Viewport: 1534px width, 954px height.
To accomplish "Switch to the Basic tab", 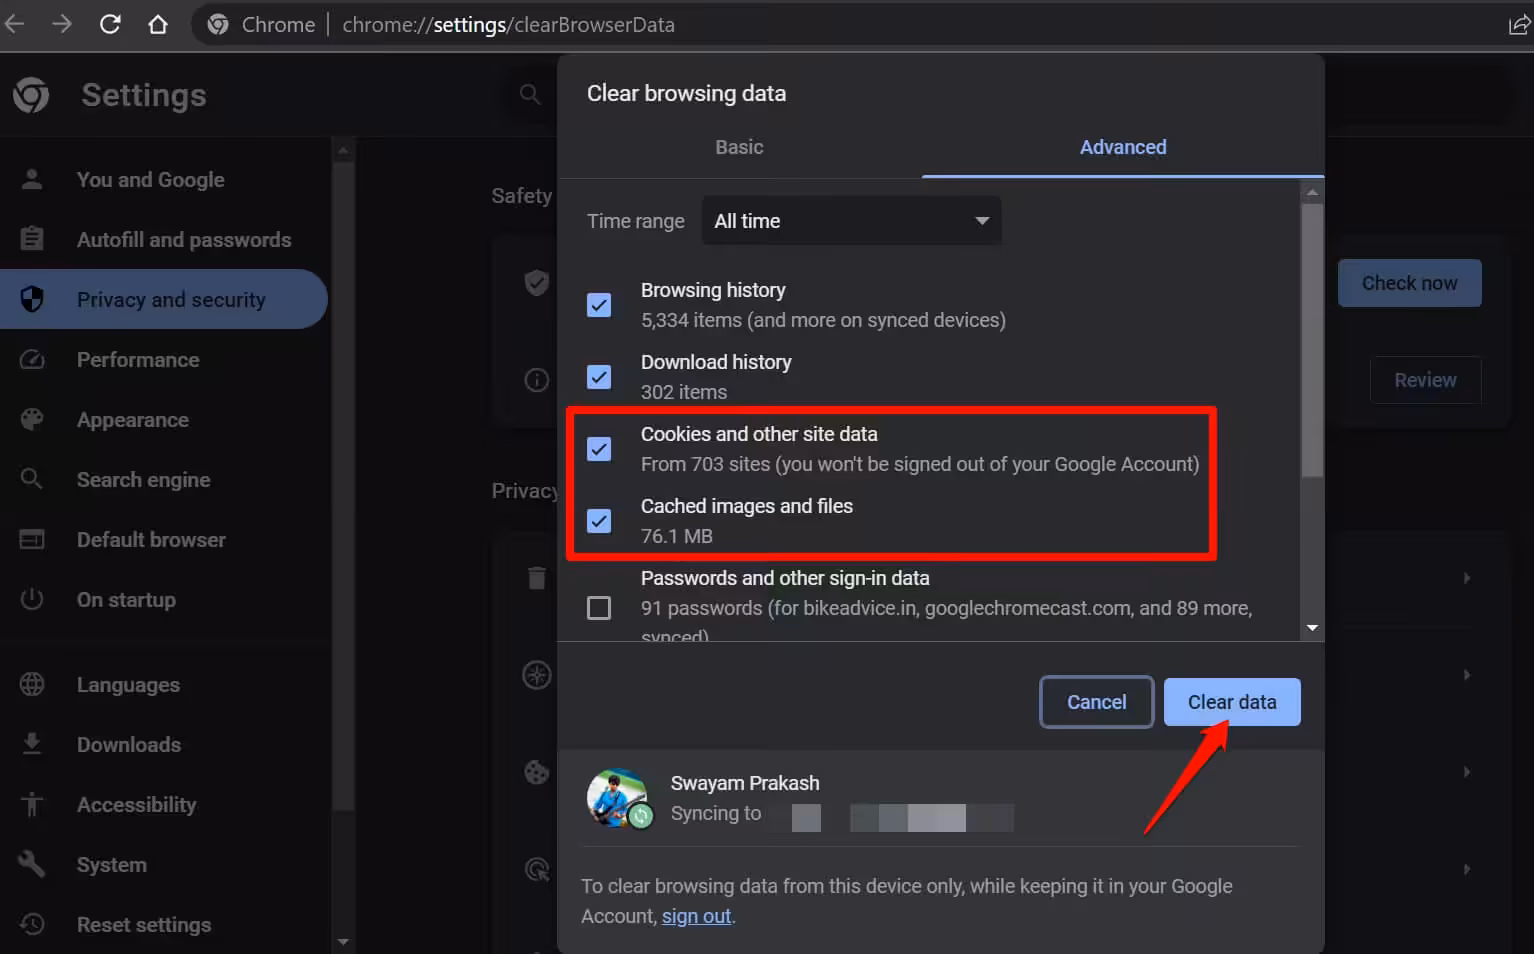I will click(x=739, y=147).
